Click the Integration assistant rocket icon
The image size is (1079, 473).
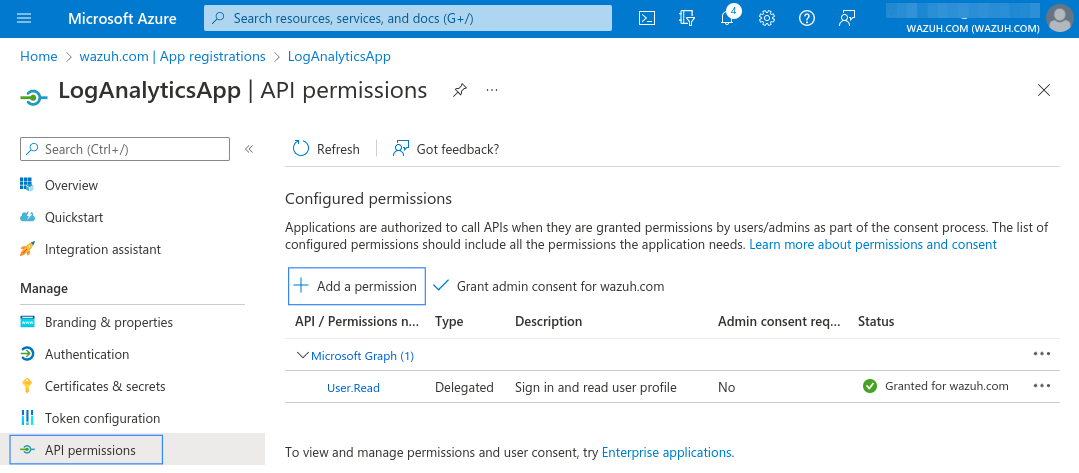(x=27, y=249)
